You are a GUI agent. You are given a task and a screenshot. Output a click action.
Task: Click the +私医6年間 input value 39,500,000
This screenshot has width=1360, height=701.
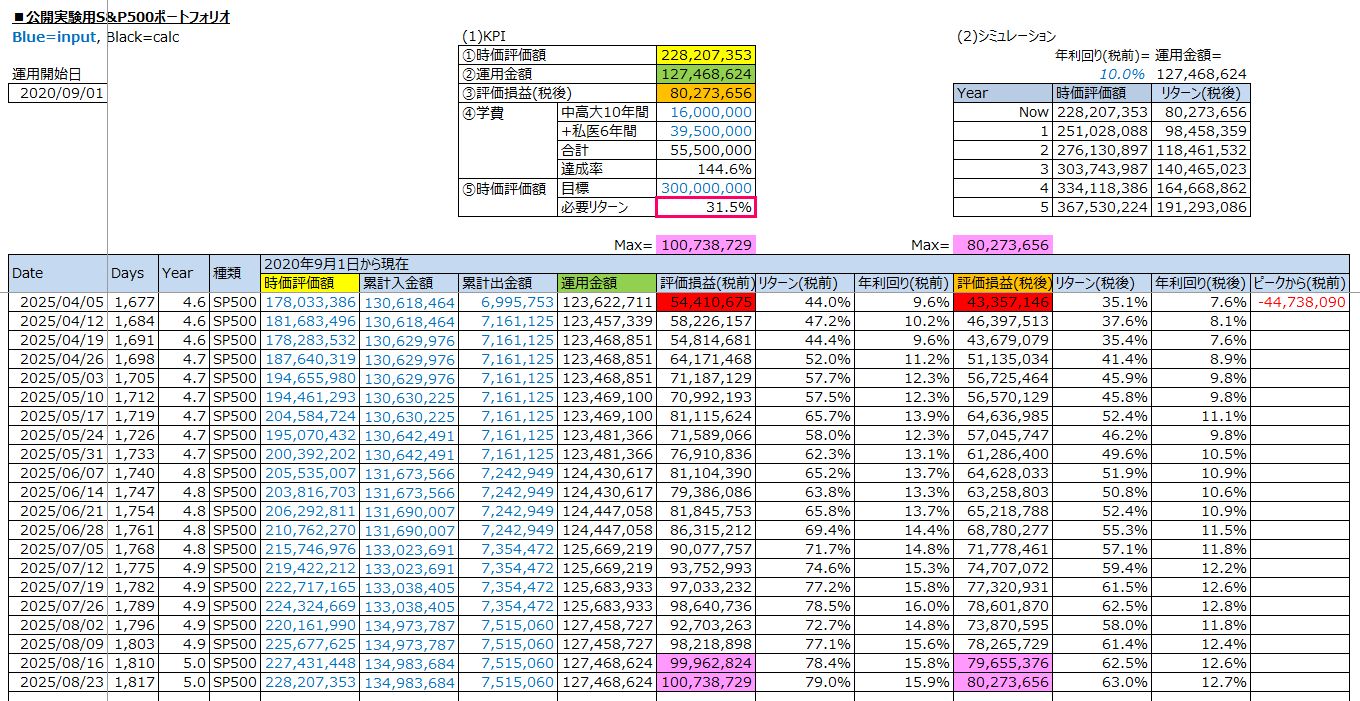[x=706, y=131]
